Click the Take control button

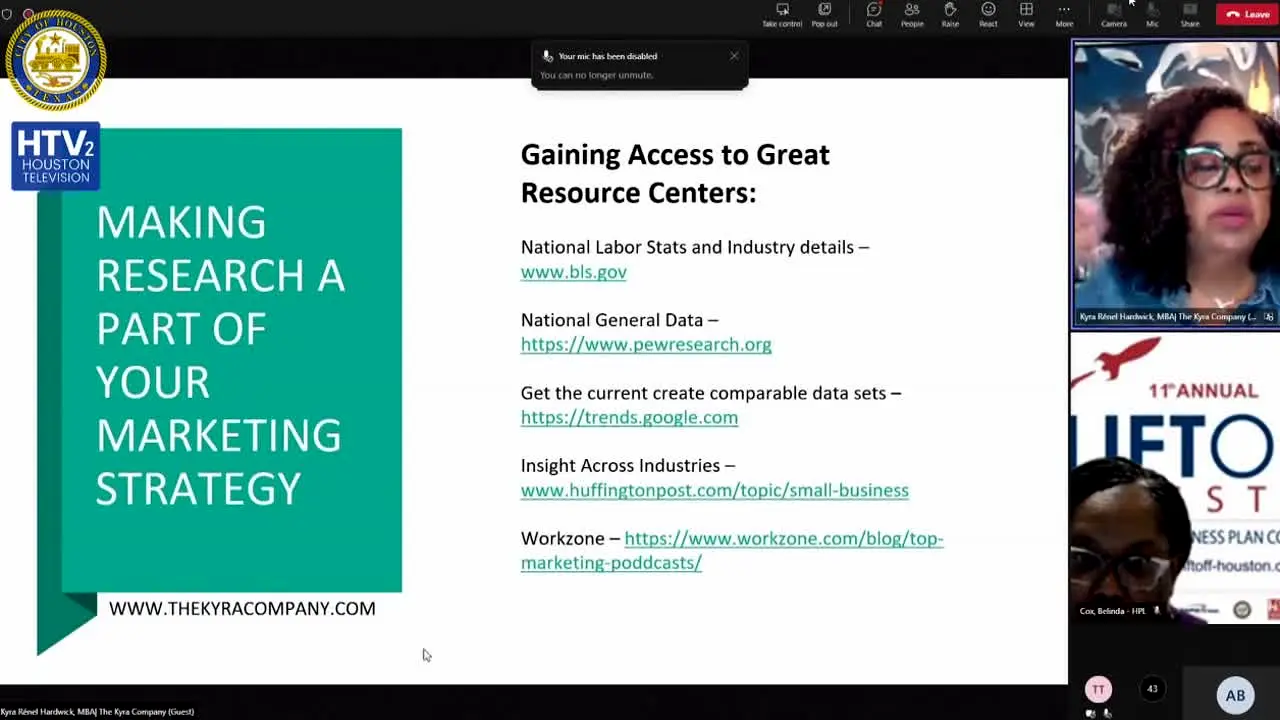point(782,15)
